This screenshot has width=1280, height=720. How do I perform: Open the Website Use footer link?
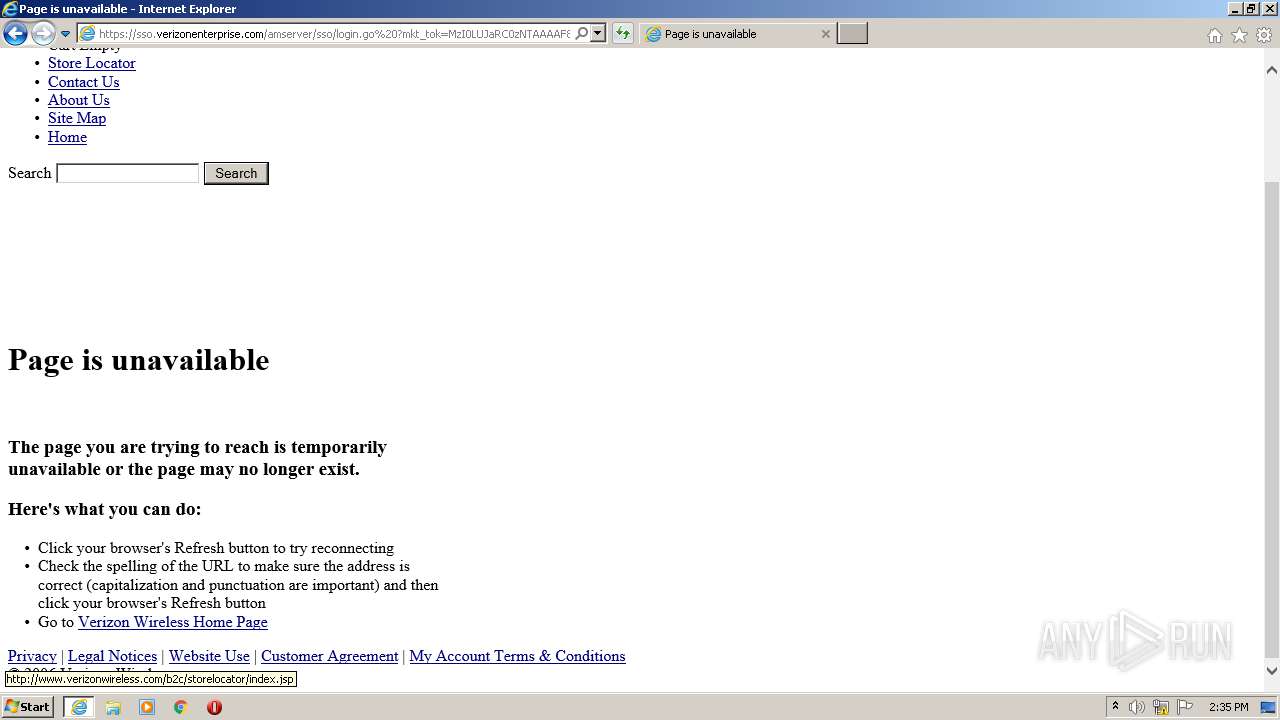209,656
